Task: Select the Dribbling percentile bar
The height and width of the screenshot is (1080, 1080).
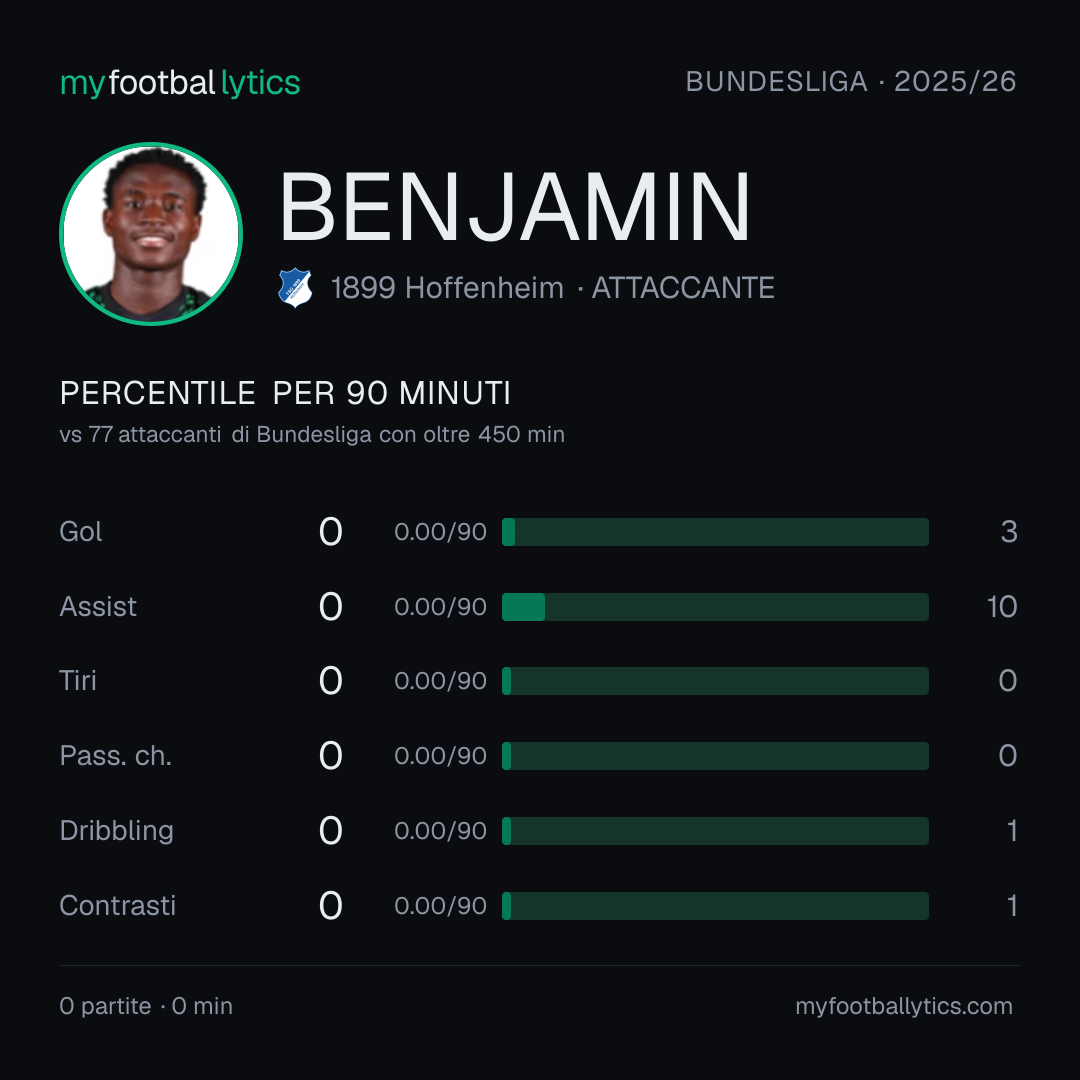Action: click(x=715, y=831)
